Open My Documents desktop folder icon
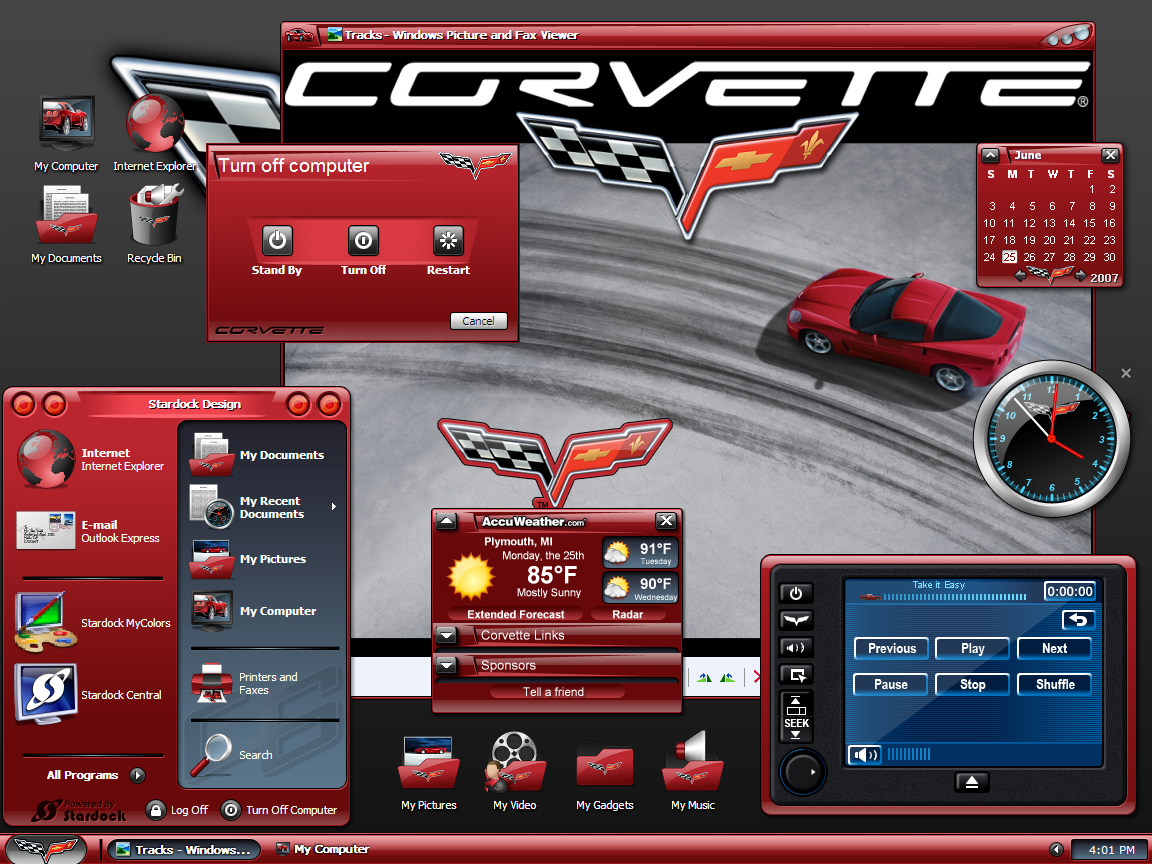Image resolution: width=1152 pixels, height=864 pixels. [x=66, y=215]
